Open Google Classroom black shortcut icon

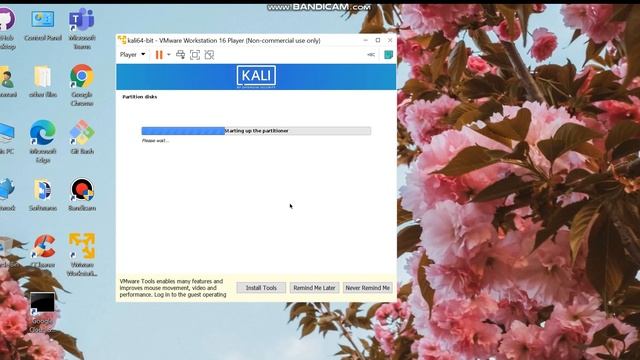(42, 312)
